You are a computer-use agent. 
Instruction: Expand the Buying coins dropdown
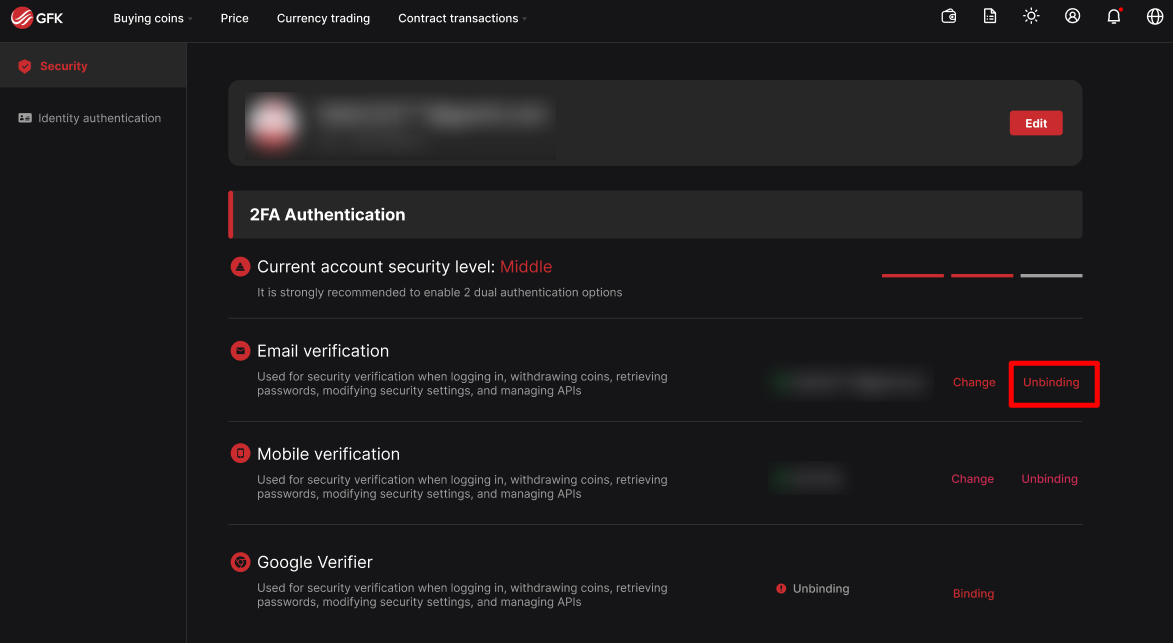[153, 18]
